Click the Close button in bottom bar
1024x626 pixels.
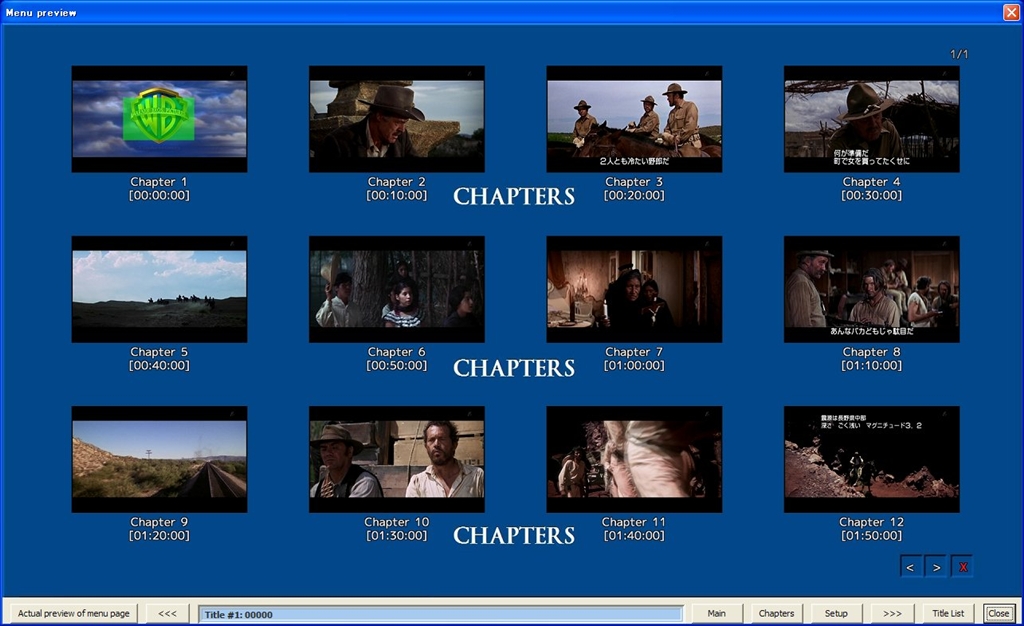click(x=999, y=613)
